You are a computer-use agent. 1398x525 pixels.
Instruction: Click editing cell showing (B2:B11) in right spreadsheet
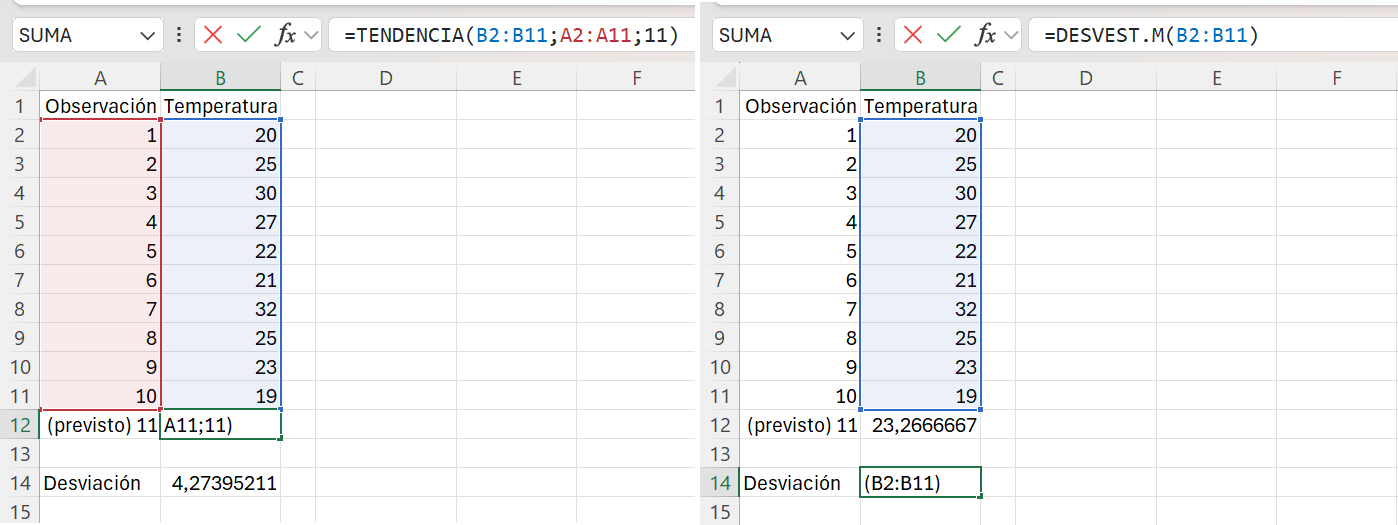tap(920, 483)
